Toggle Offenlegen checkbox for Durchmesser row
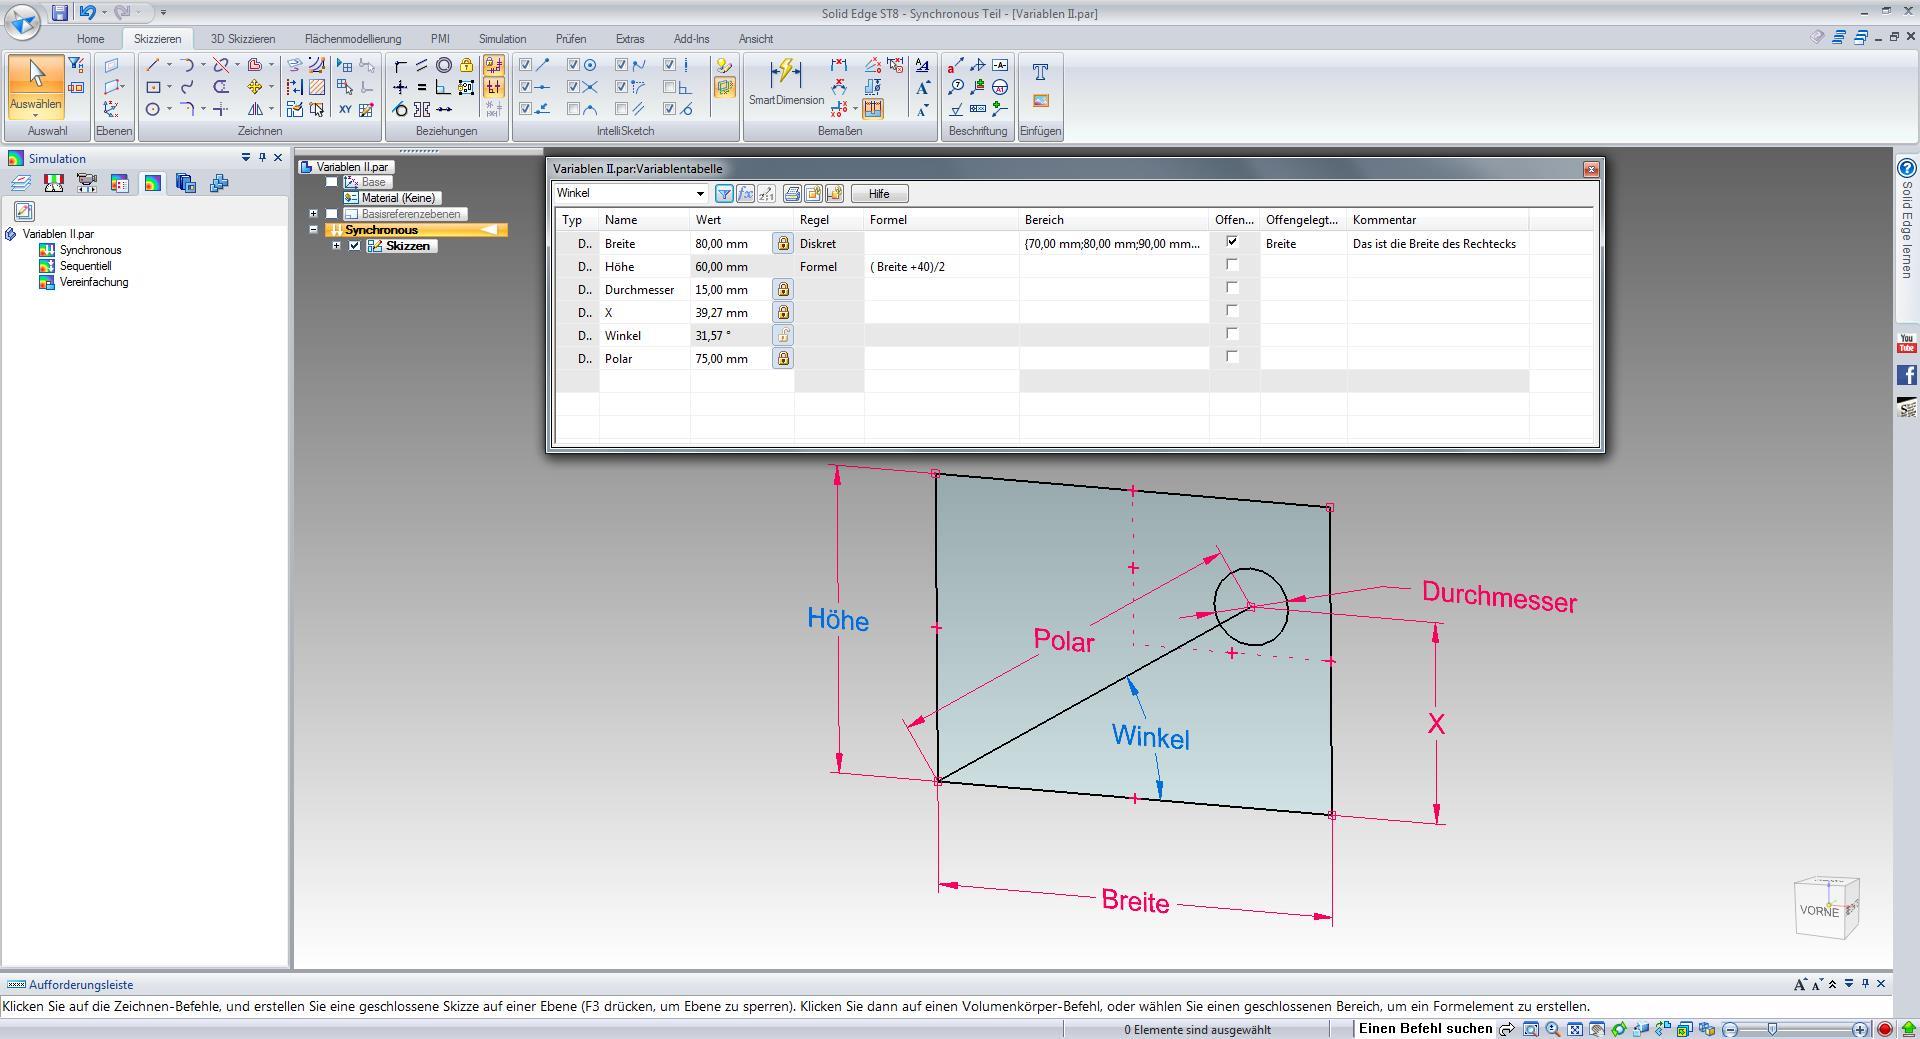The height and width of the screenshot is (1039, 1920). tap(1232, 288)
